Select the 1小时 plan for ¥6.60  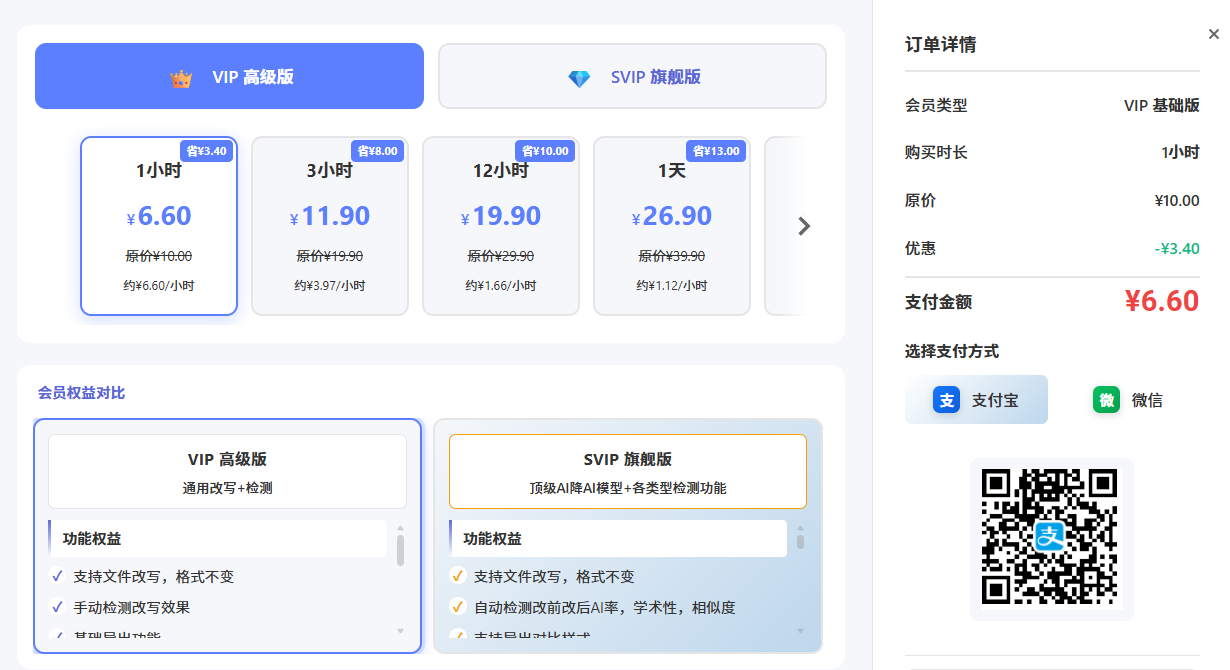click(159, 227)
